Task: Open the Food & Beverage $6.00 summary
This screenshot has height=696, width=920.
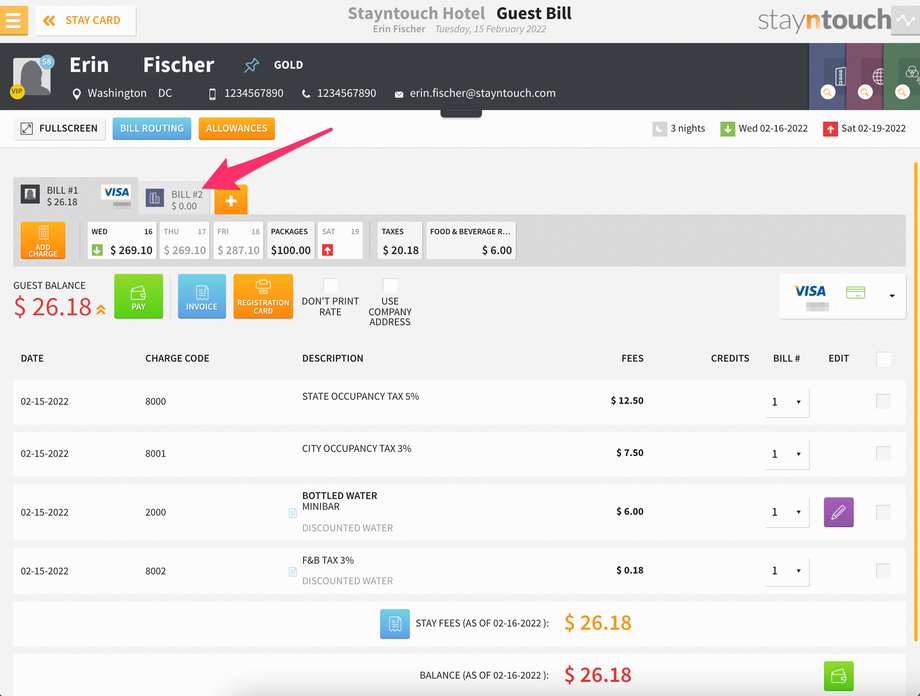Action: point(471,241)
